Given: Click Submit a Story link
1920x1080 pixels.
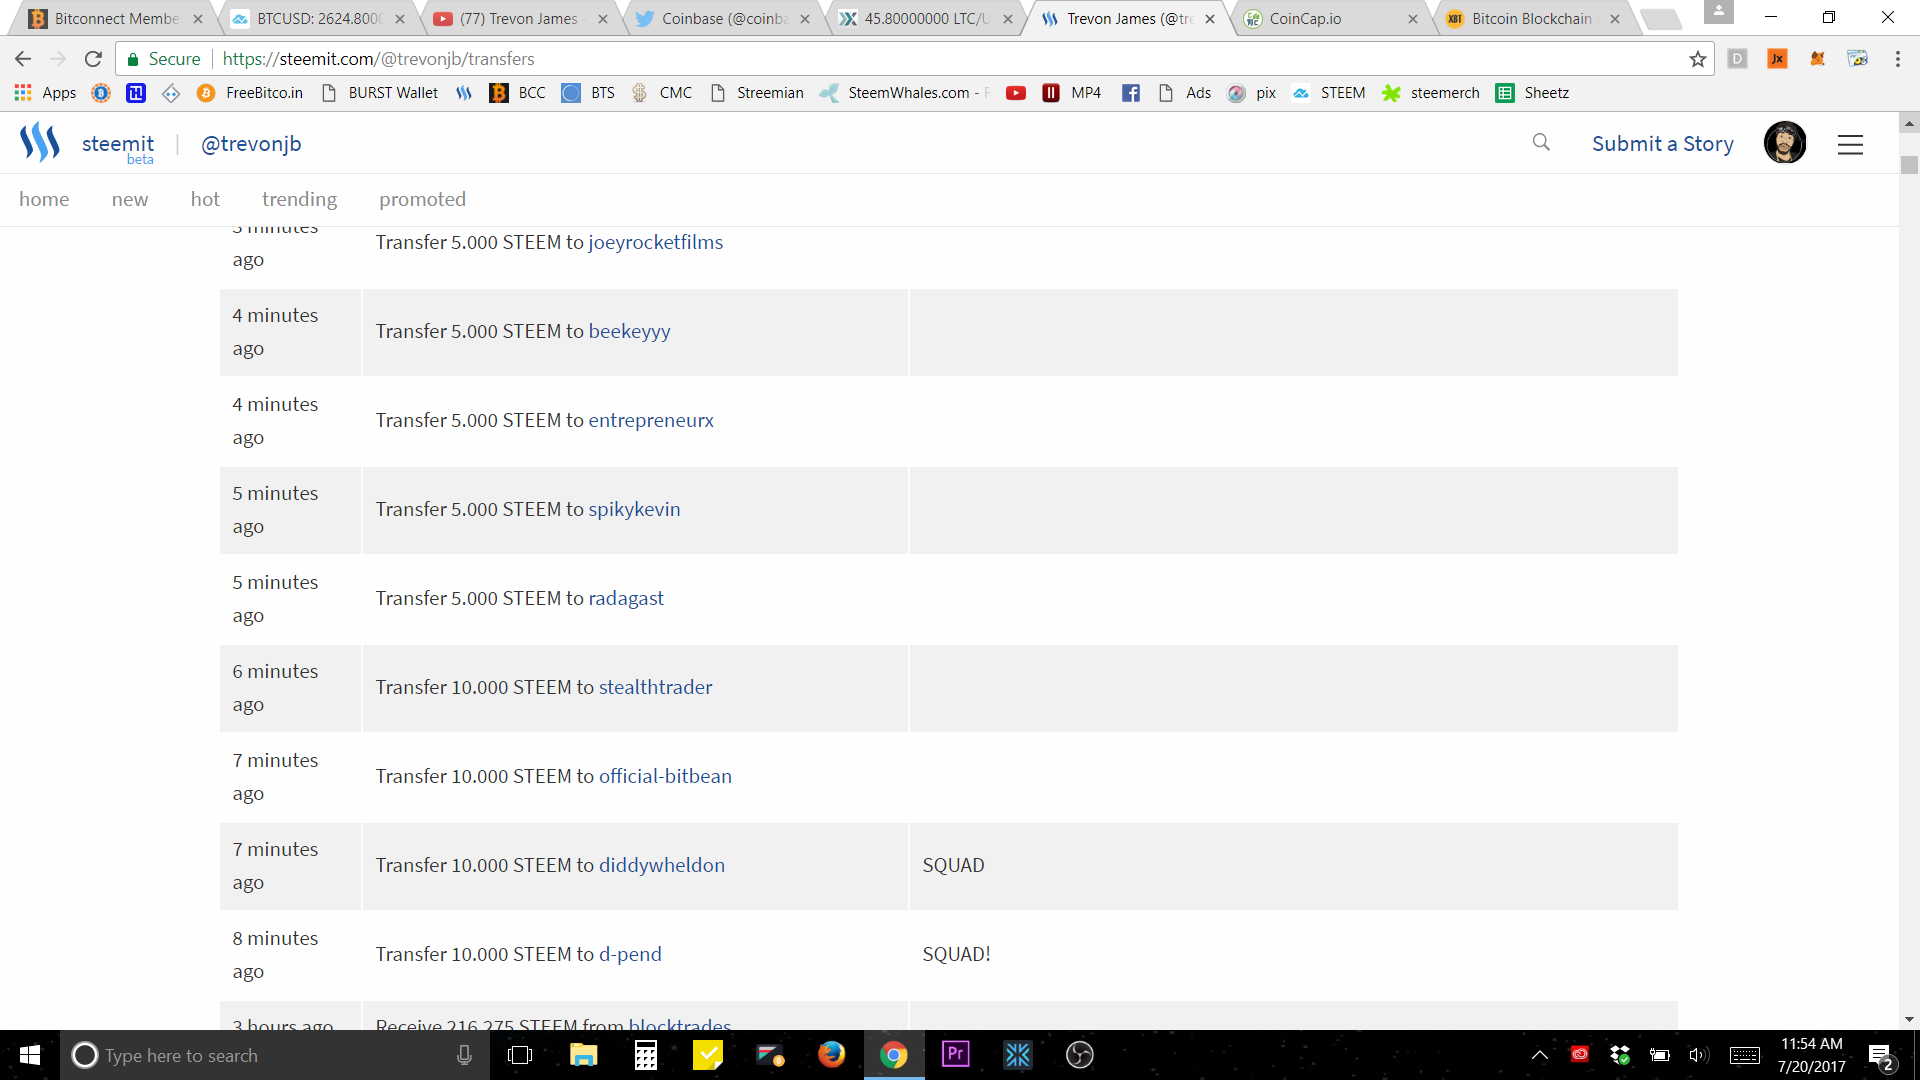Looking at the screenshot, I should click(1662, 144).
